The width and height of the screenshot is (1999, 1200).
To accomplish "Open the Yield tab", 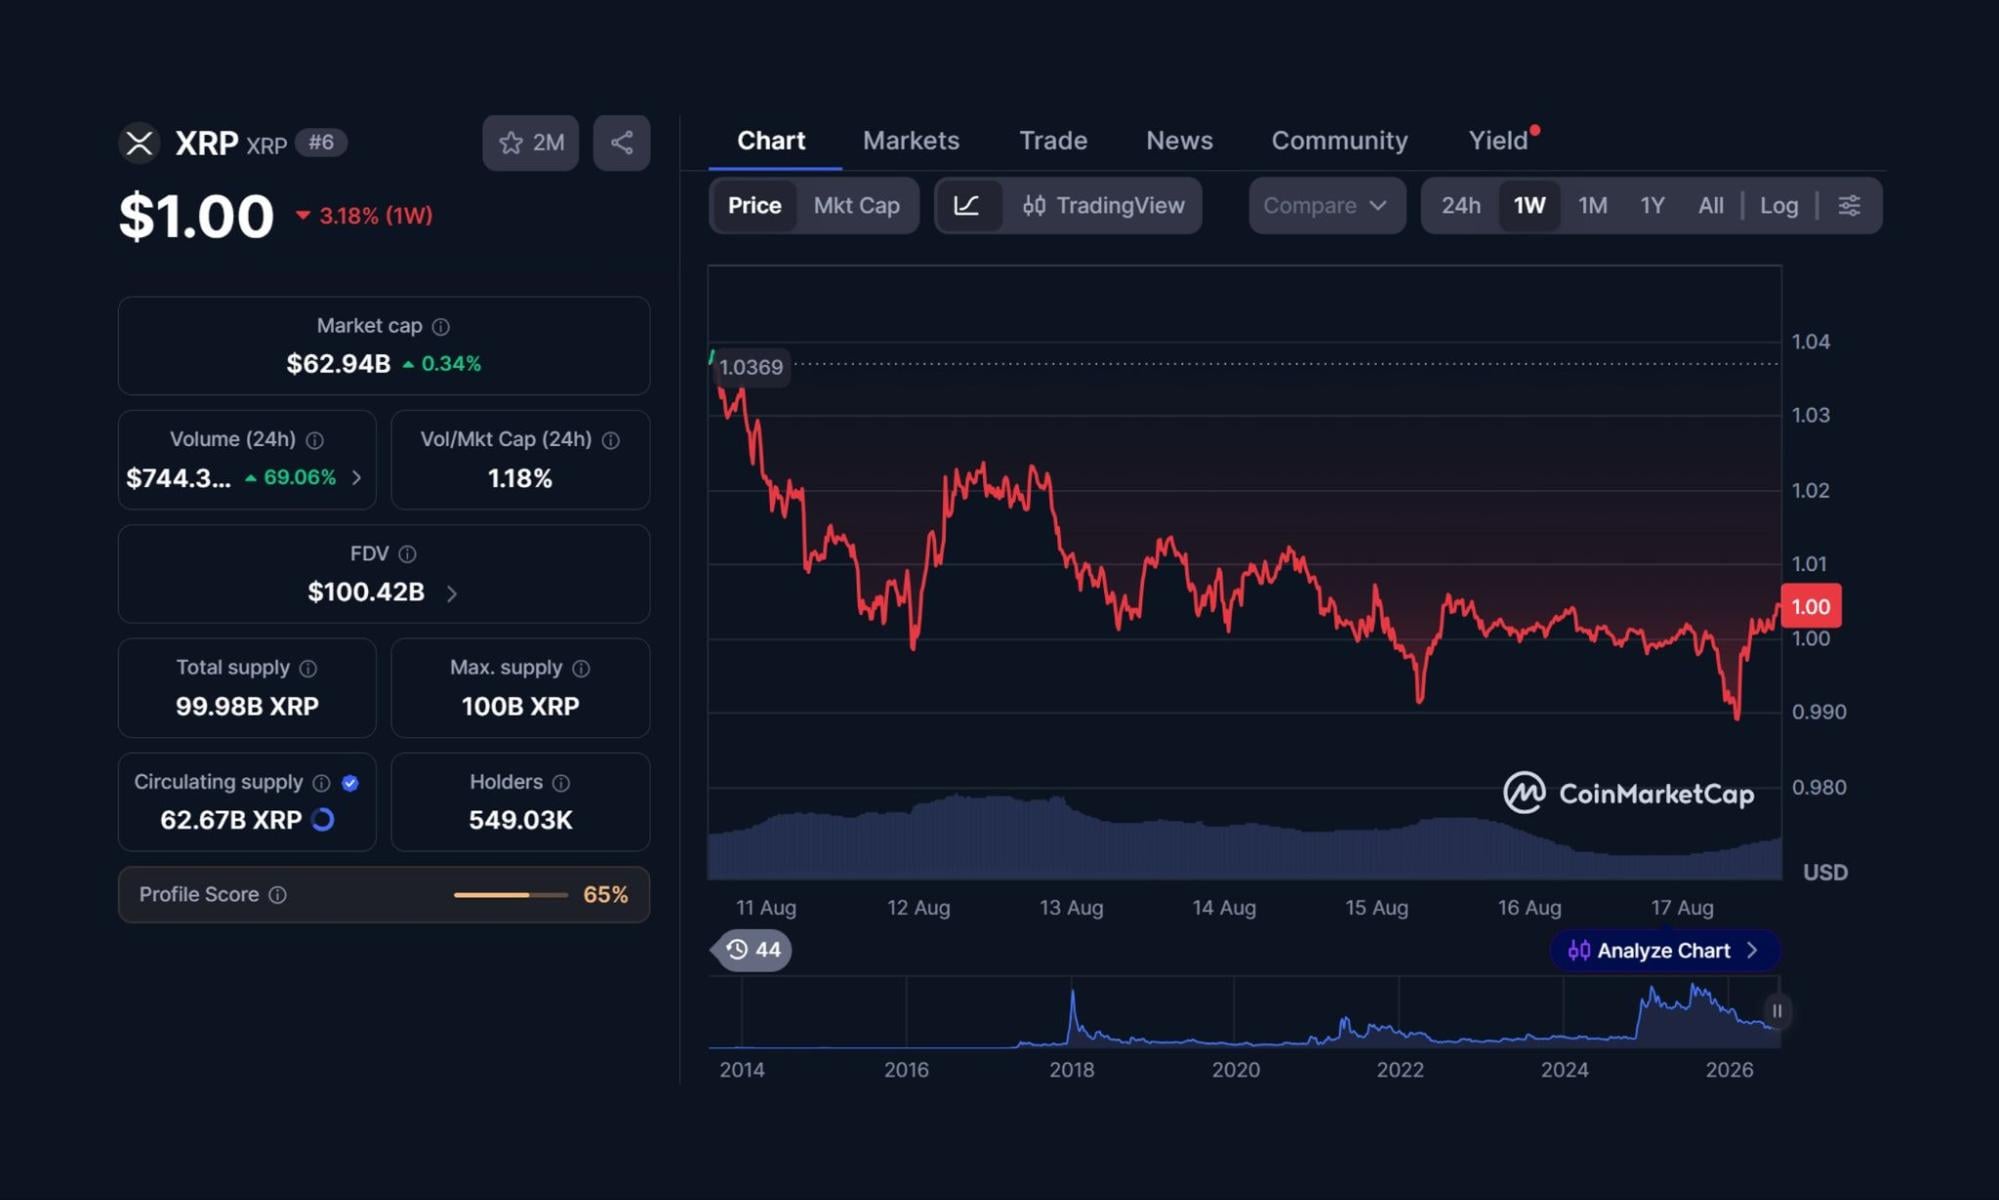I will (x=1498, y=141).
